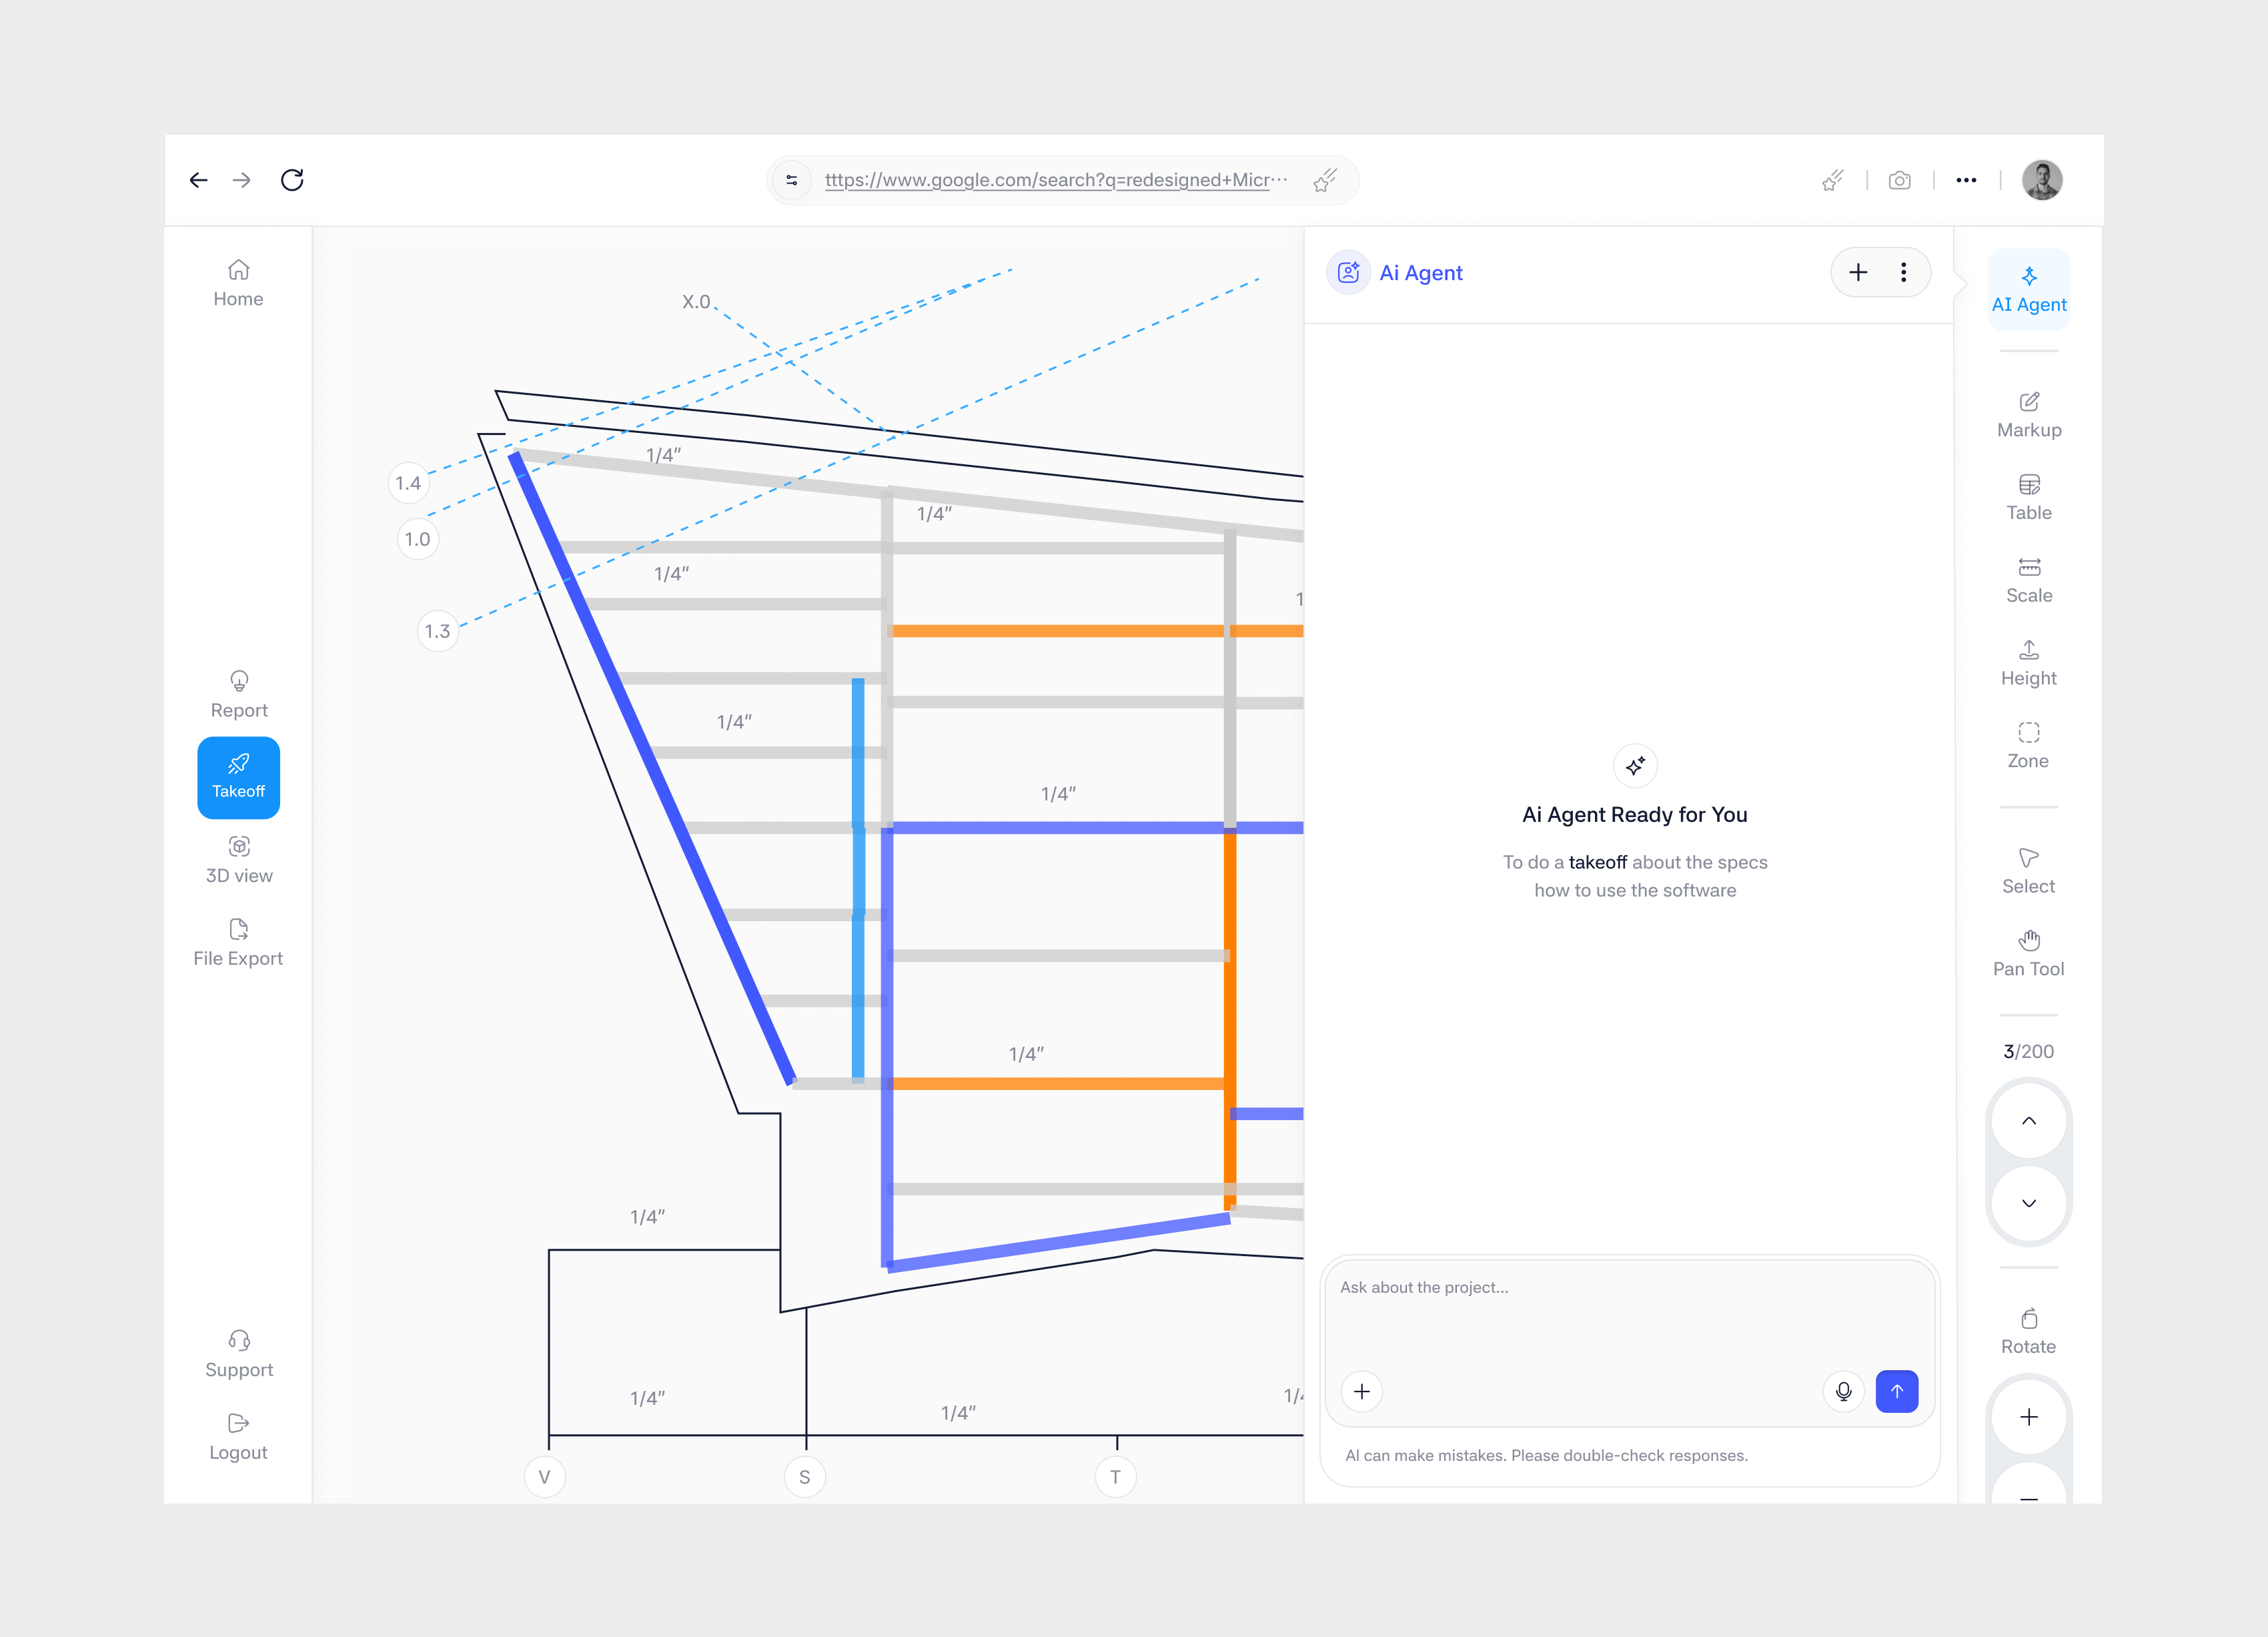The width and height of the screenshot is (2268, 1637).
Task: Open site settings icon in address bar
Action: 791,180
